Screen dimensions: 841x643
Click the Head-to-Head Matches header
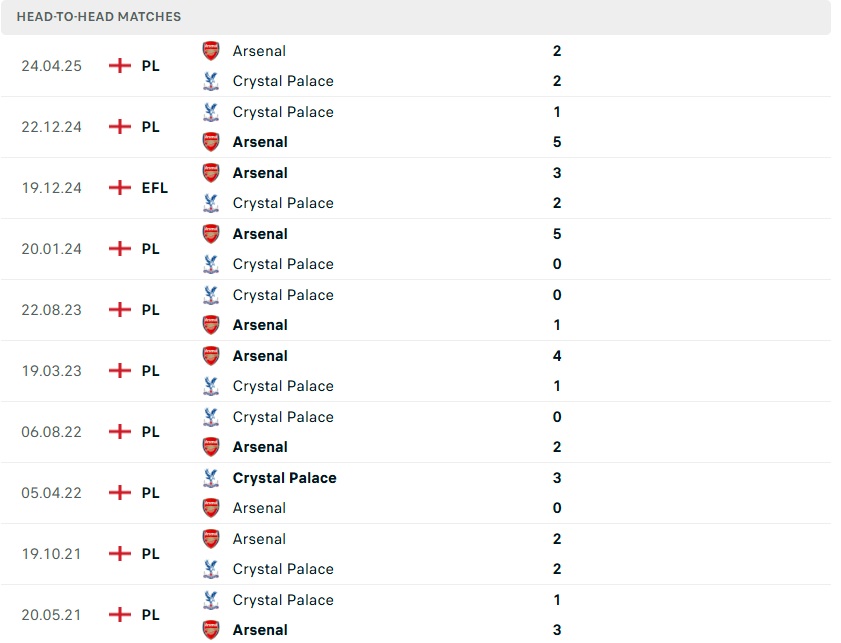point(99,17)
